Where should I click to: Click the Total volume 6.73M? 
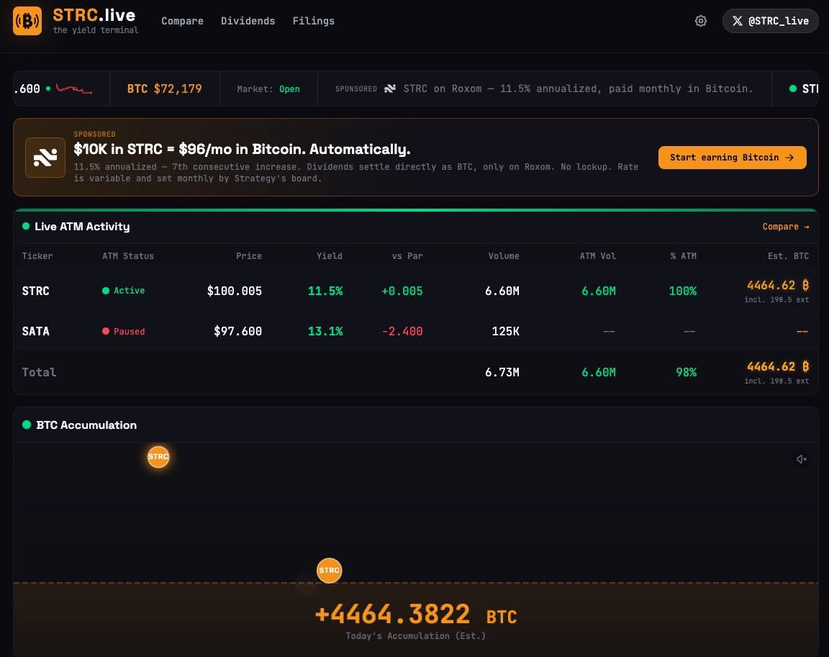point(502,373)
